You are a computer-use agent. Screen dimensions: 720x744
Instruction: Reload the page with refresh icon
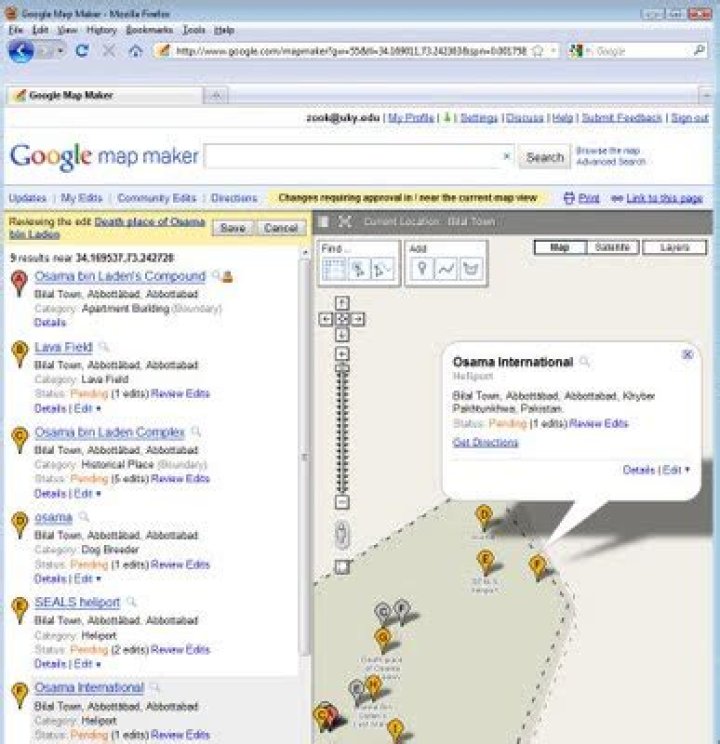tap(82, 50)
